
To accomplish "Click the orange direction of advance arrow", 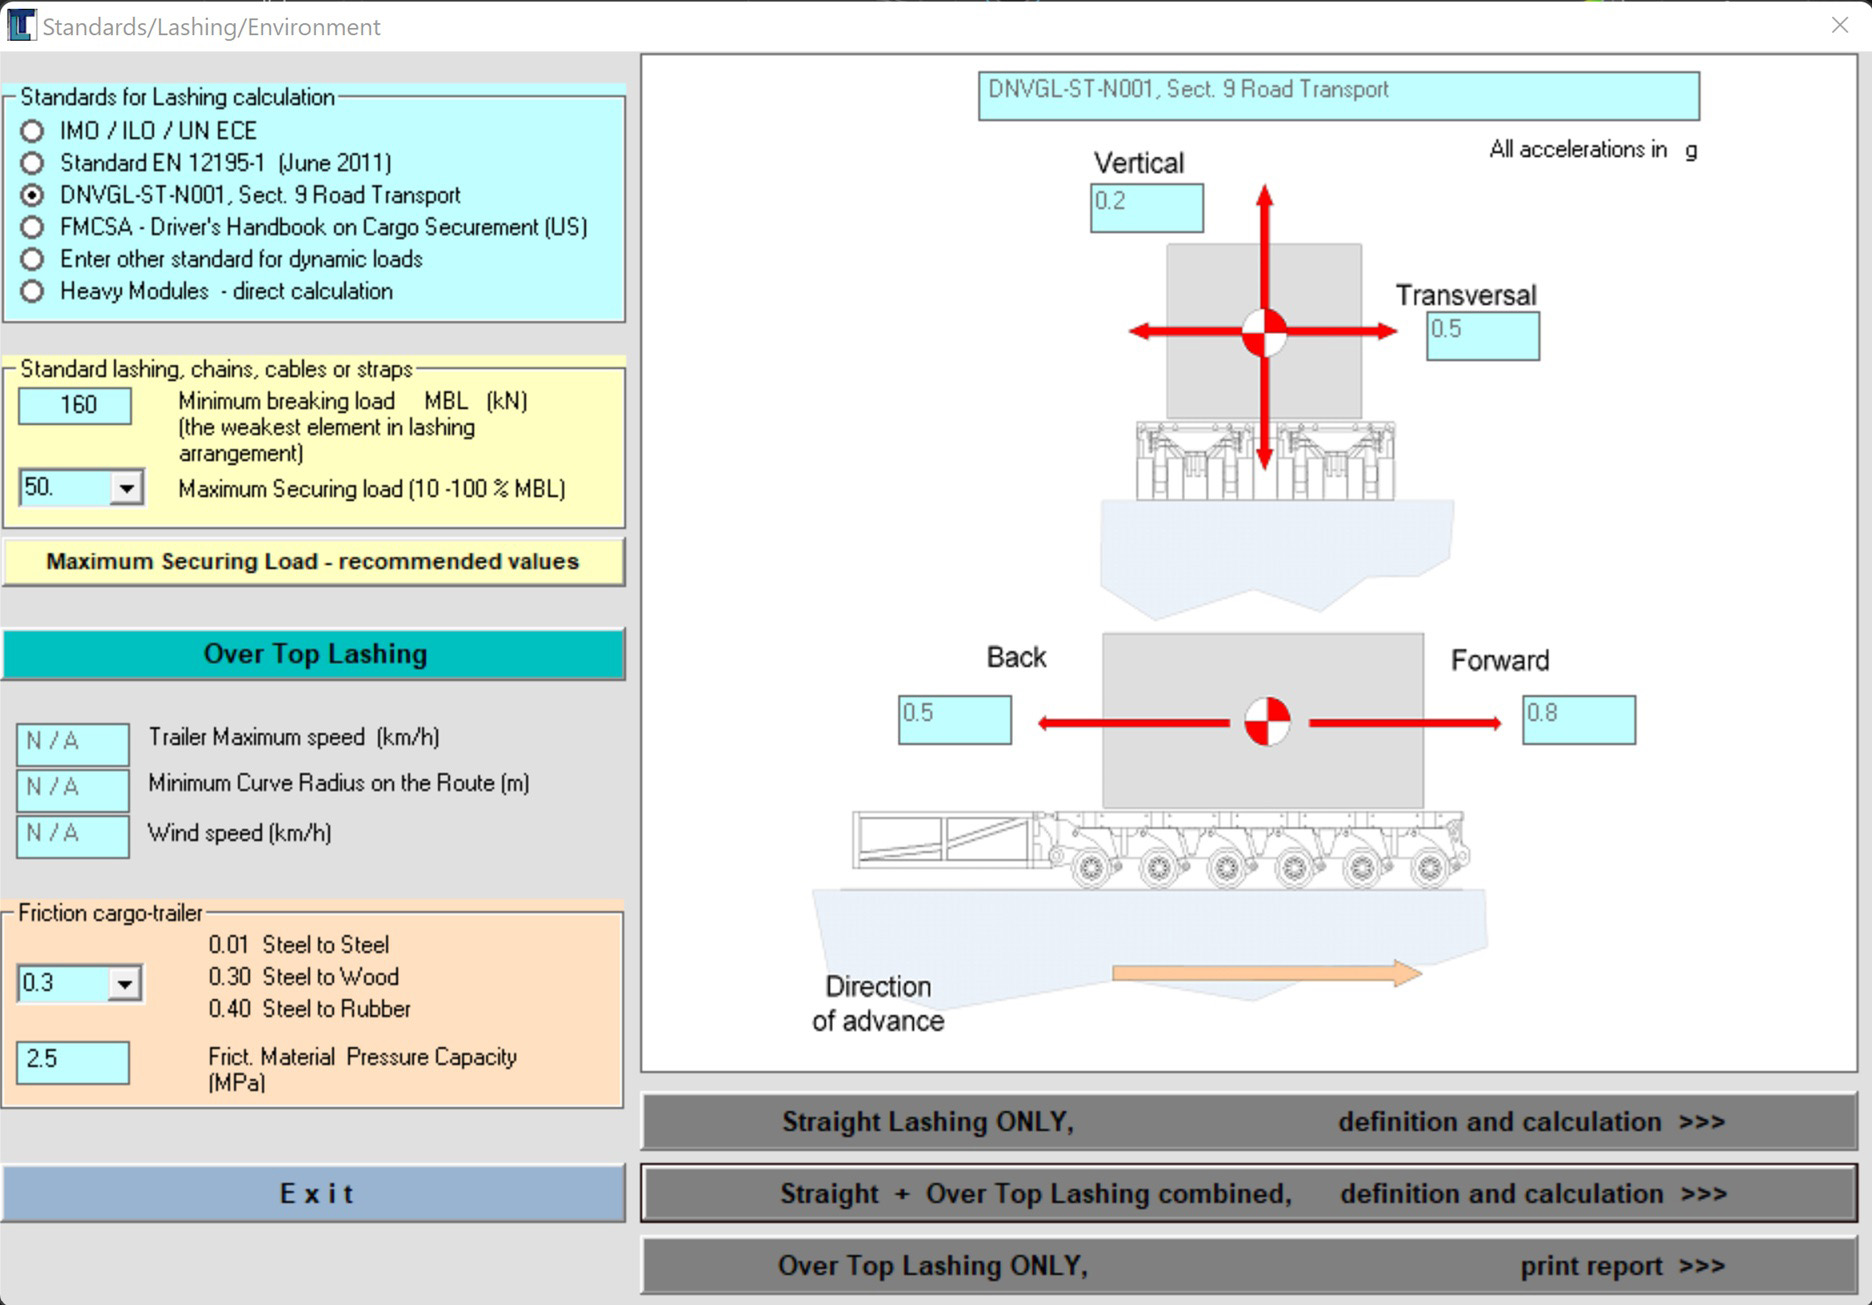I will coord(1266,973).
